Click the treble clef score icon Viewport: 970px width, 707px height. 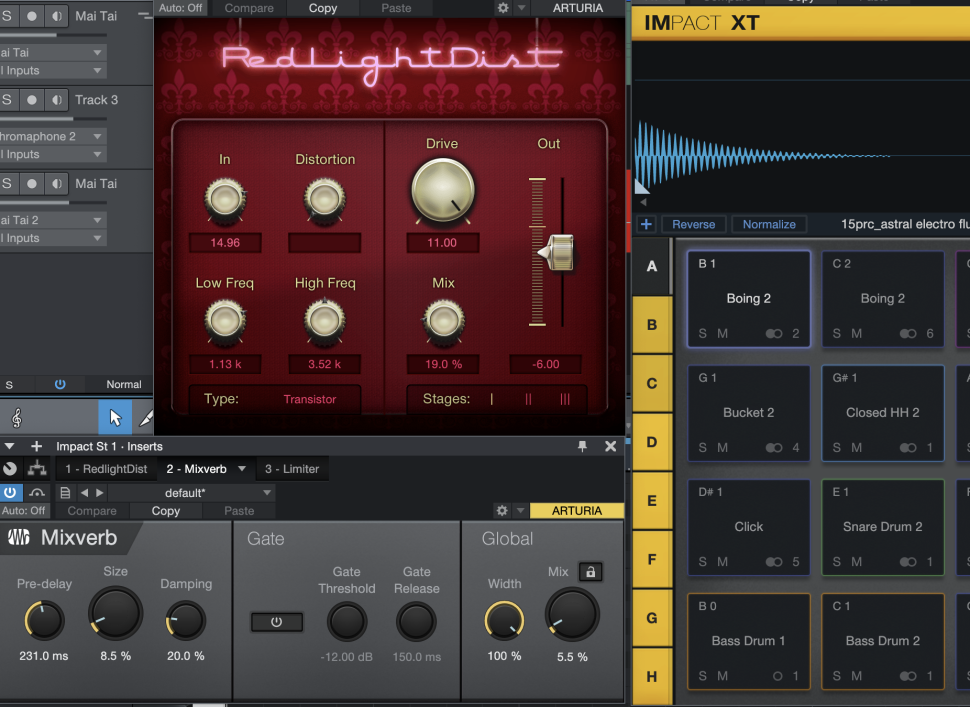pos(17,417)
